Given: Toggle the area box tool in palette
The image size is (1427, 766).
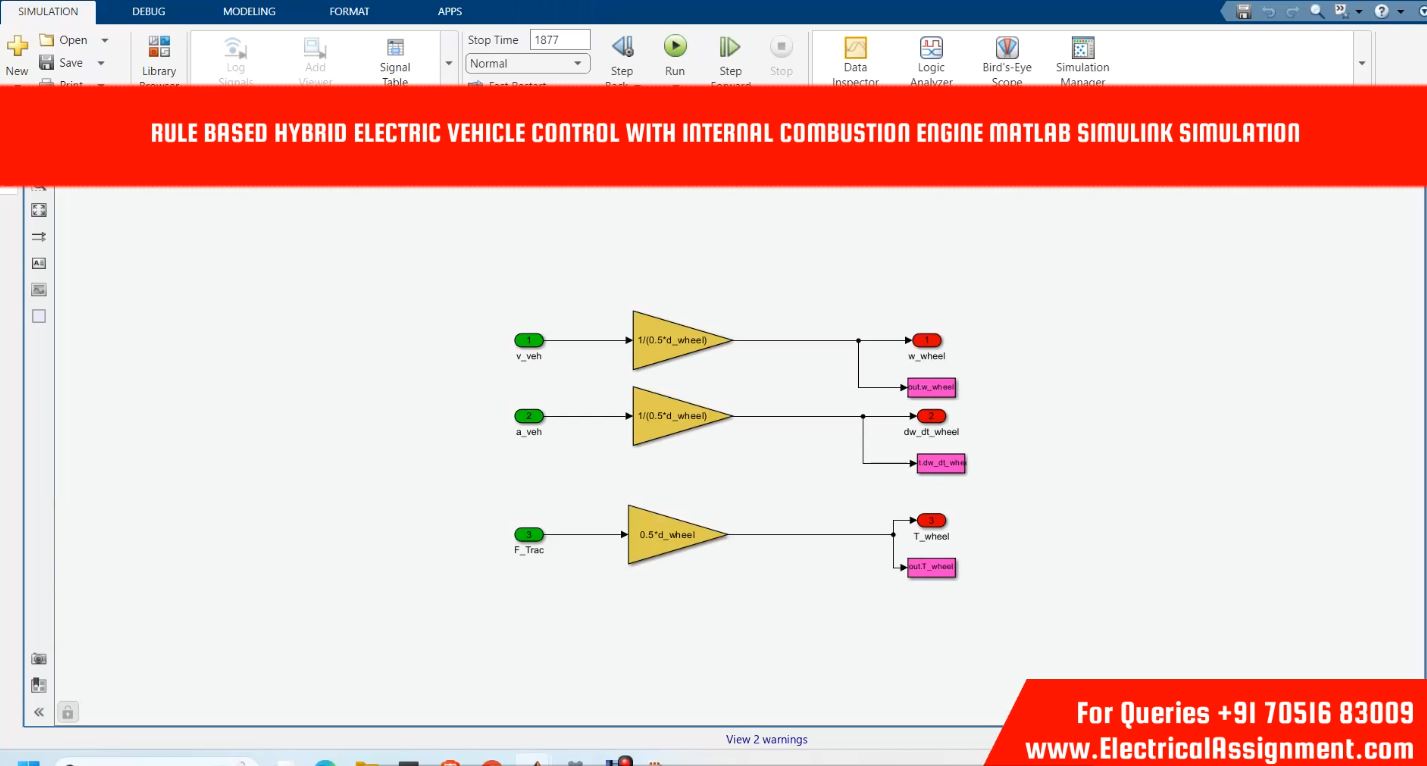Looking at the screenshot, I should click(39, 316).
